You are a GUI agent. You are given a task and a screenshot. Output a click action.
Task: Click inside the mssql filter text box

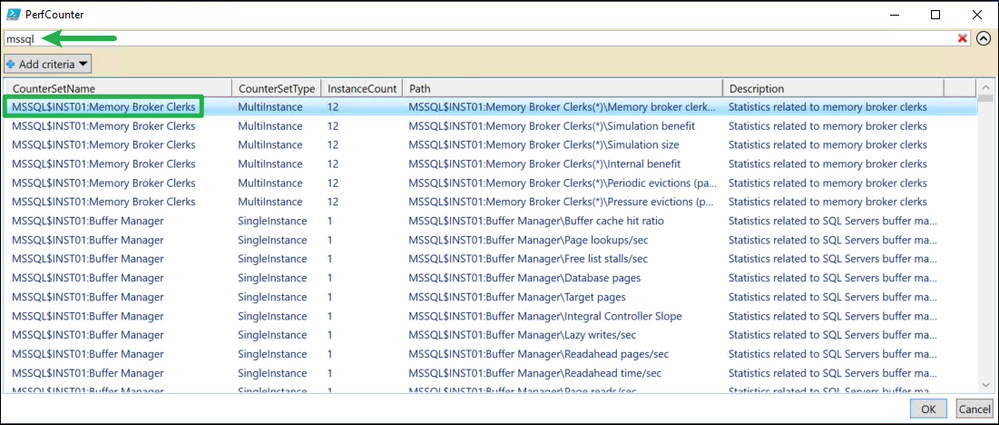click(x=487, y=39)
